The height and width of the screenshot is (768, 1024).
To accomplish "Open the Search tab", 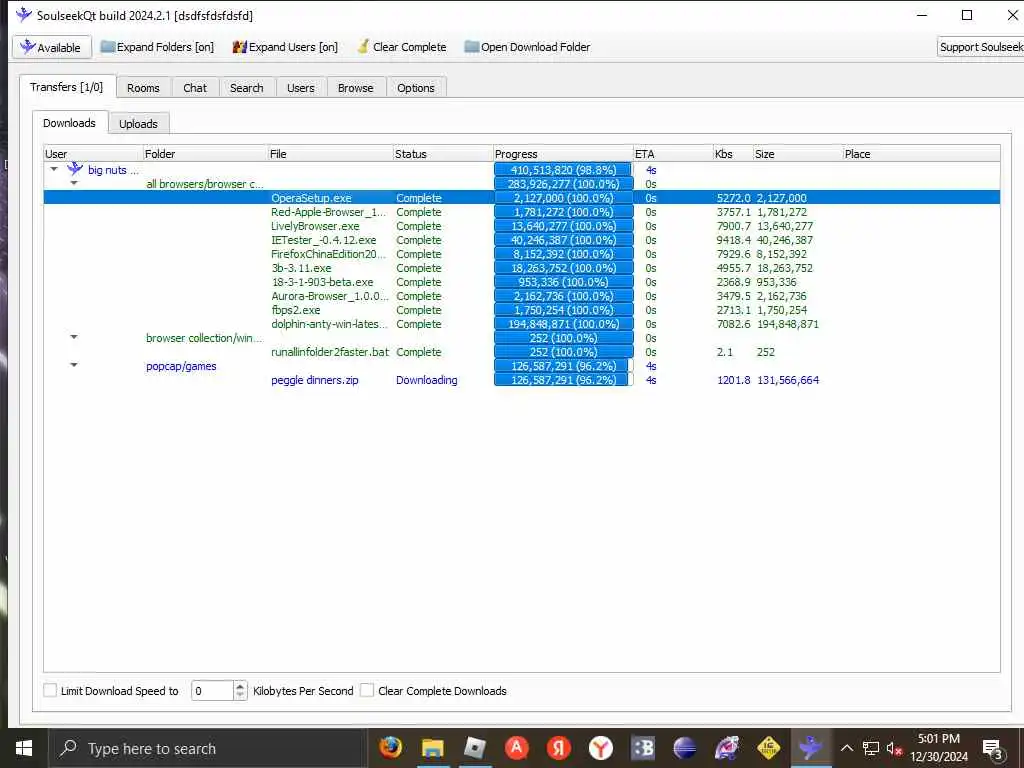I will [246, 88].
